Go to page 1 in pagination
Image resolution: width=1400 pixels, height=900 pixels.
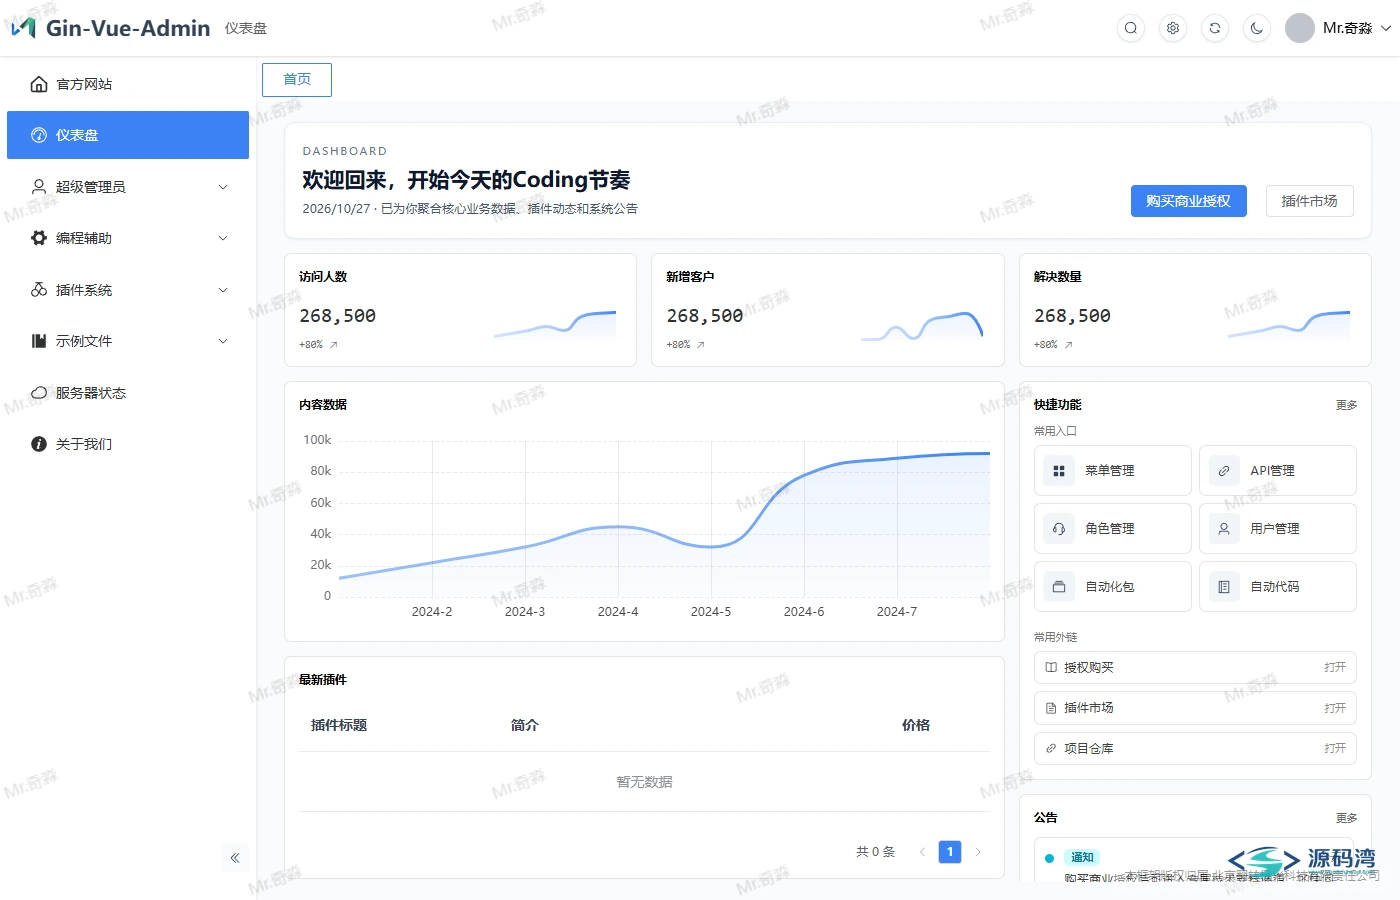point(950,852)
